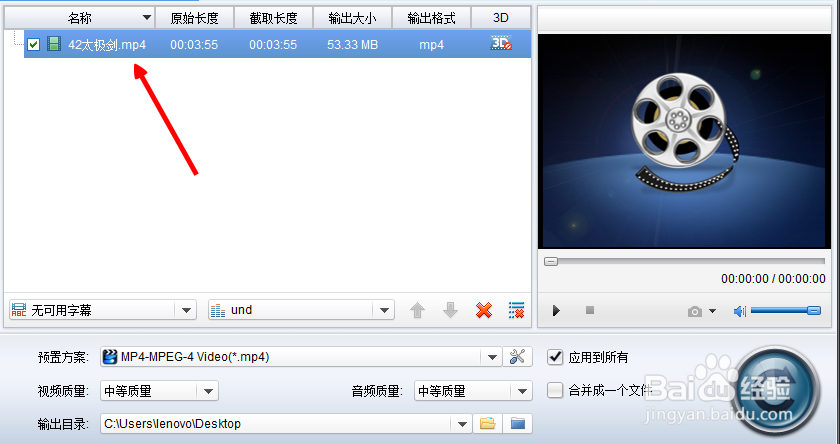Sort by 名称 column header
The height and width of the screenshot is (444, 840).
(80, 18)
